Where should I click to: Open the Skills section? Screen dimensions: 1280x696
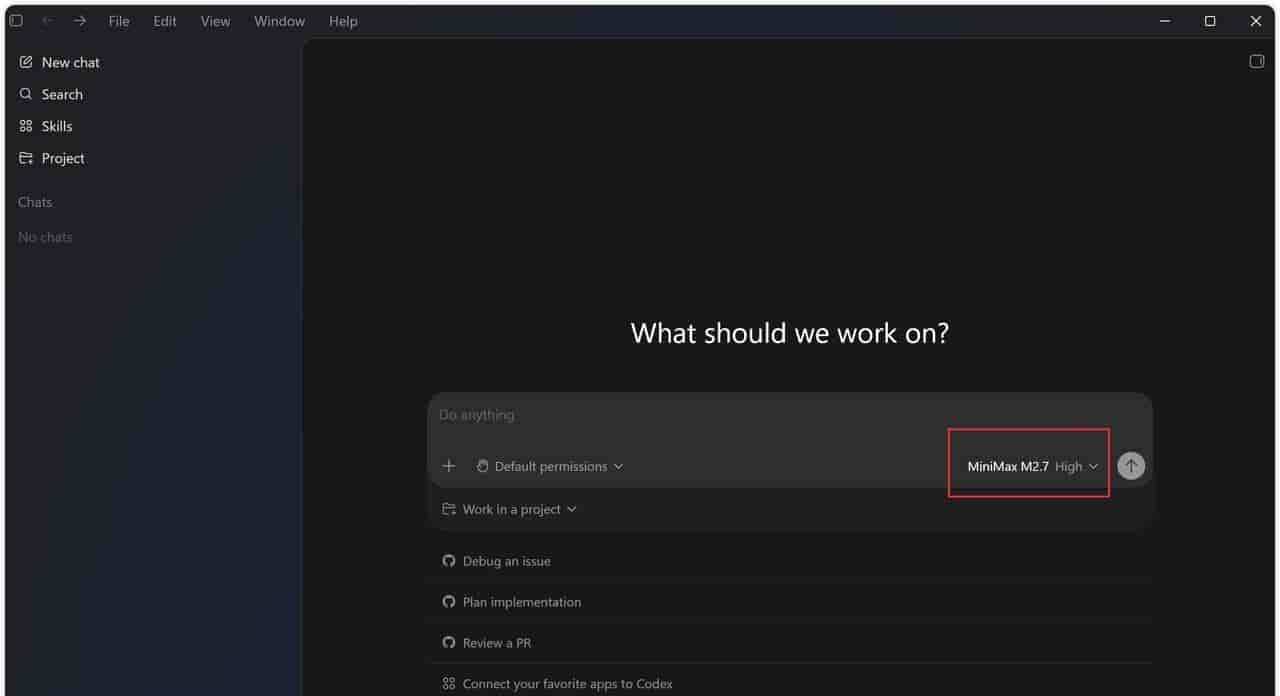pyautogui.click(x=47, y=126)
